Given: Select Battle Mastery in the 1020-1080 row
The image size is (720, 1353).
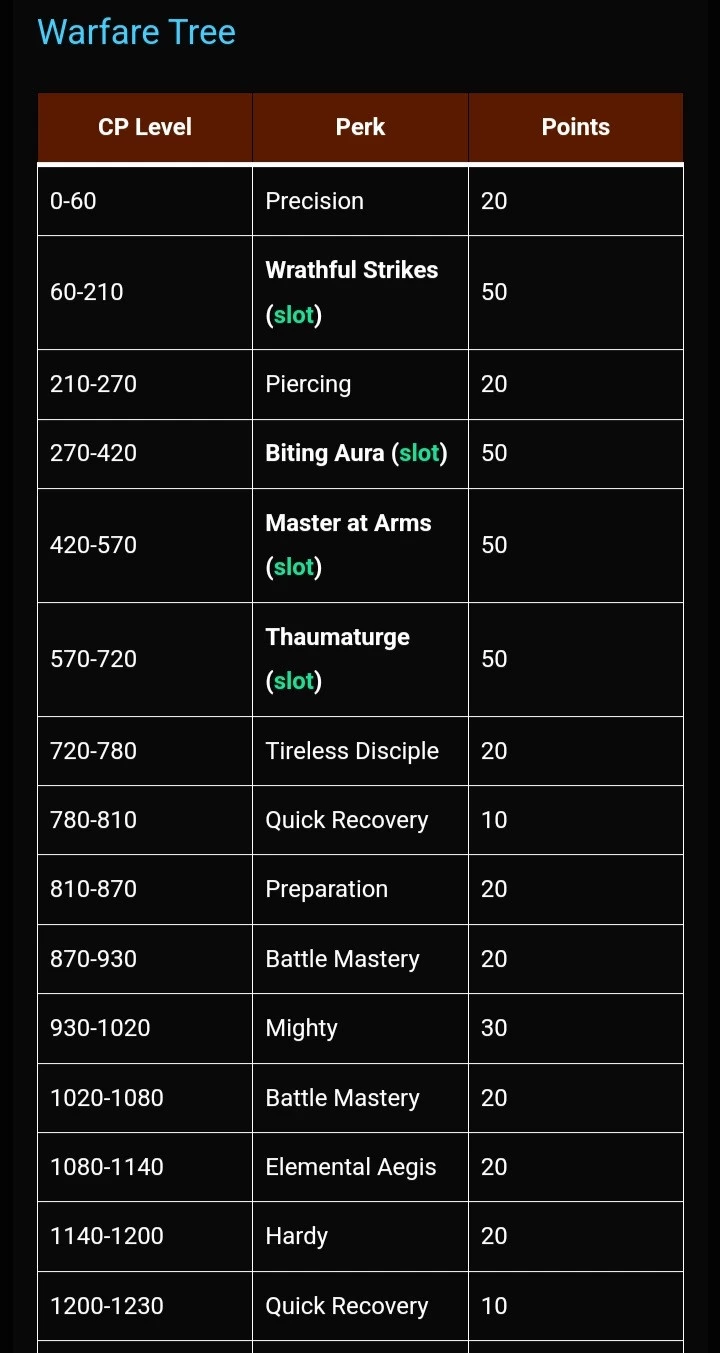Looking at the screenshot, I should pyautogui.click(x=342, y=1098).
